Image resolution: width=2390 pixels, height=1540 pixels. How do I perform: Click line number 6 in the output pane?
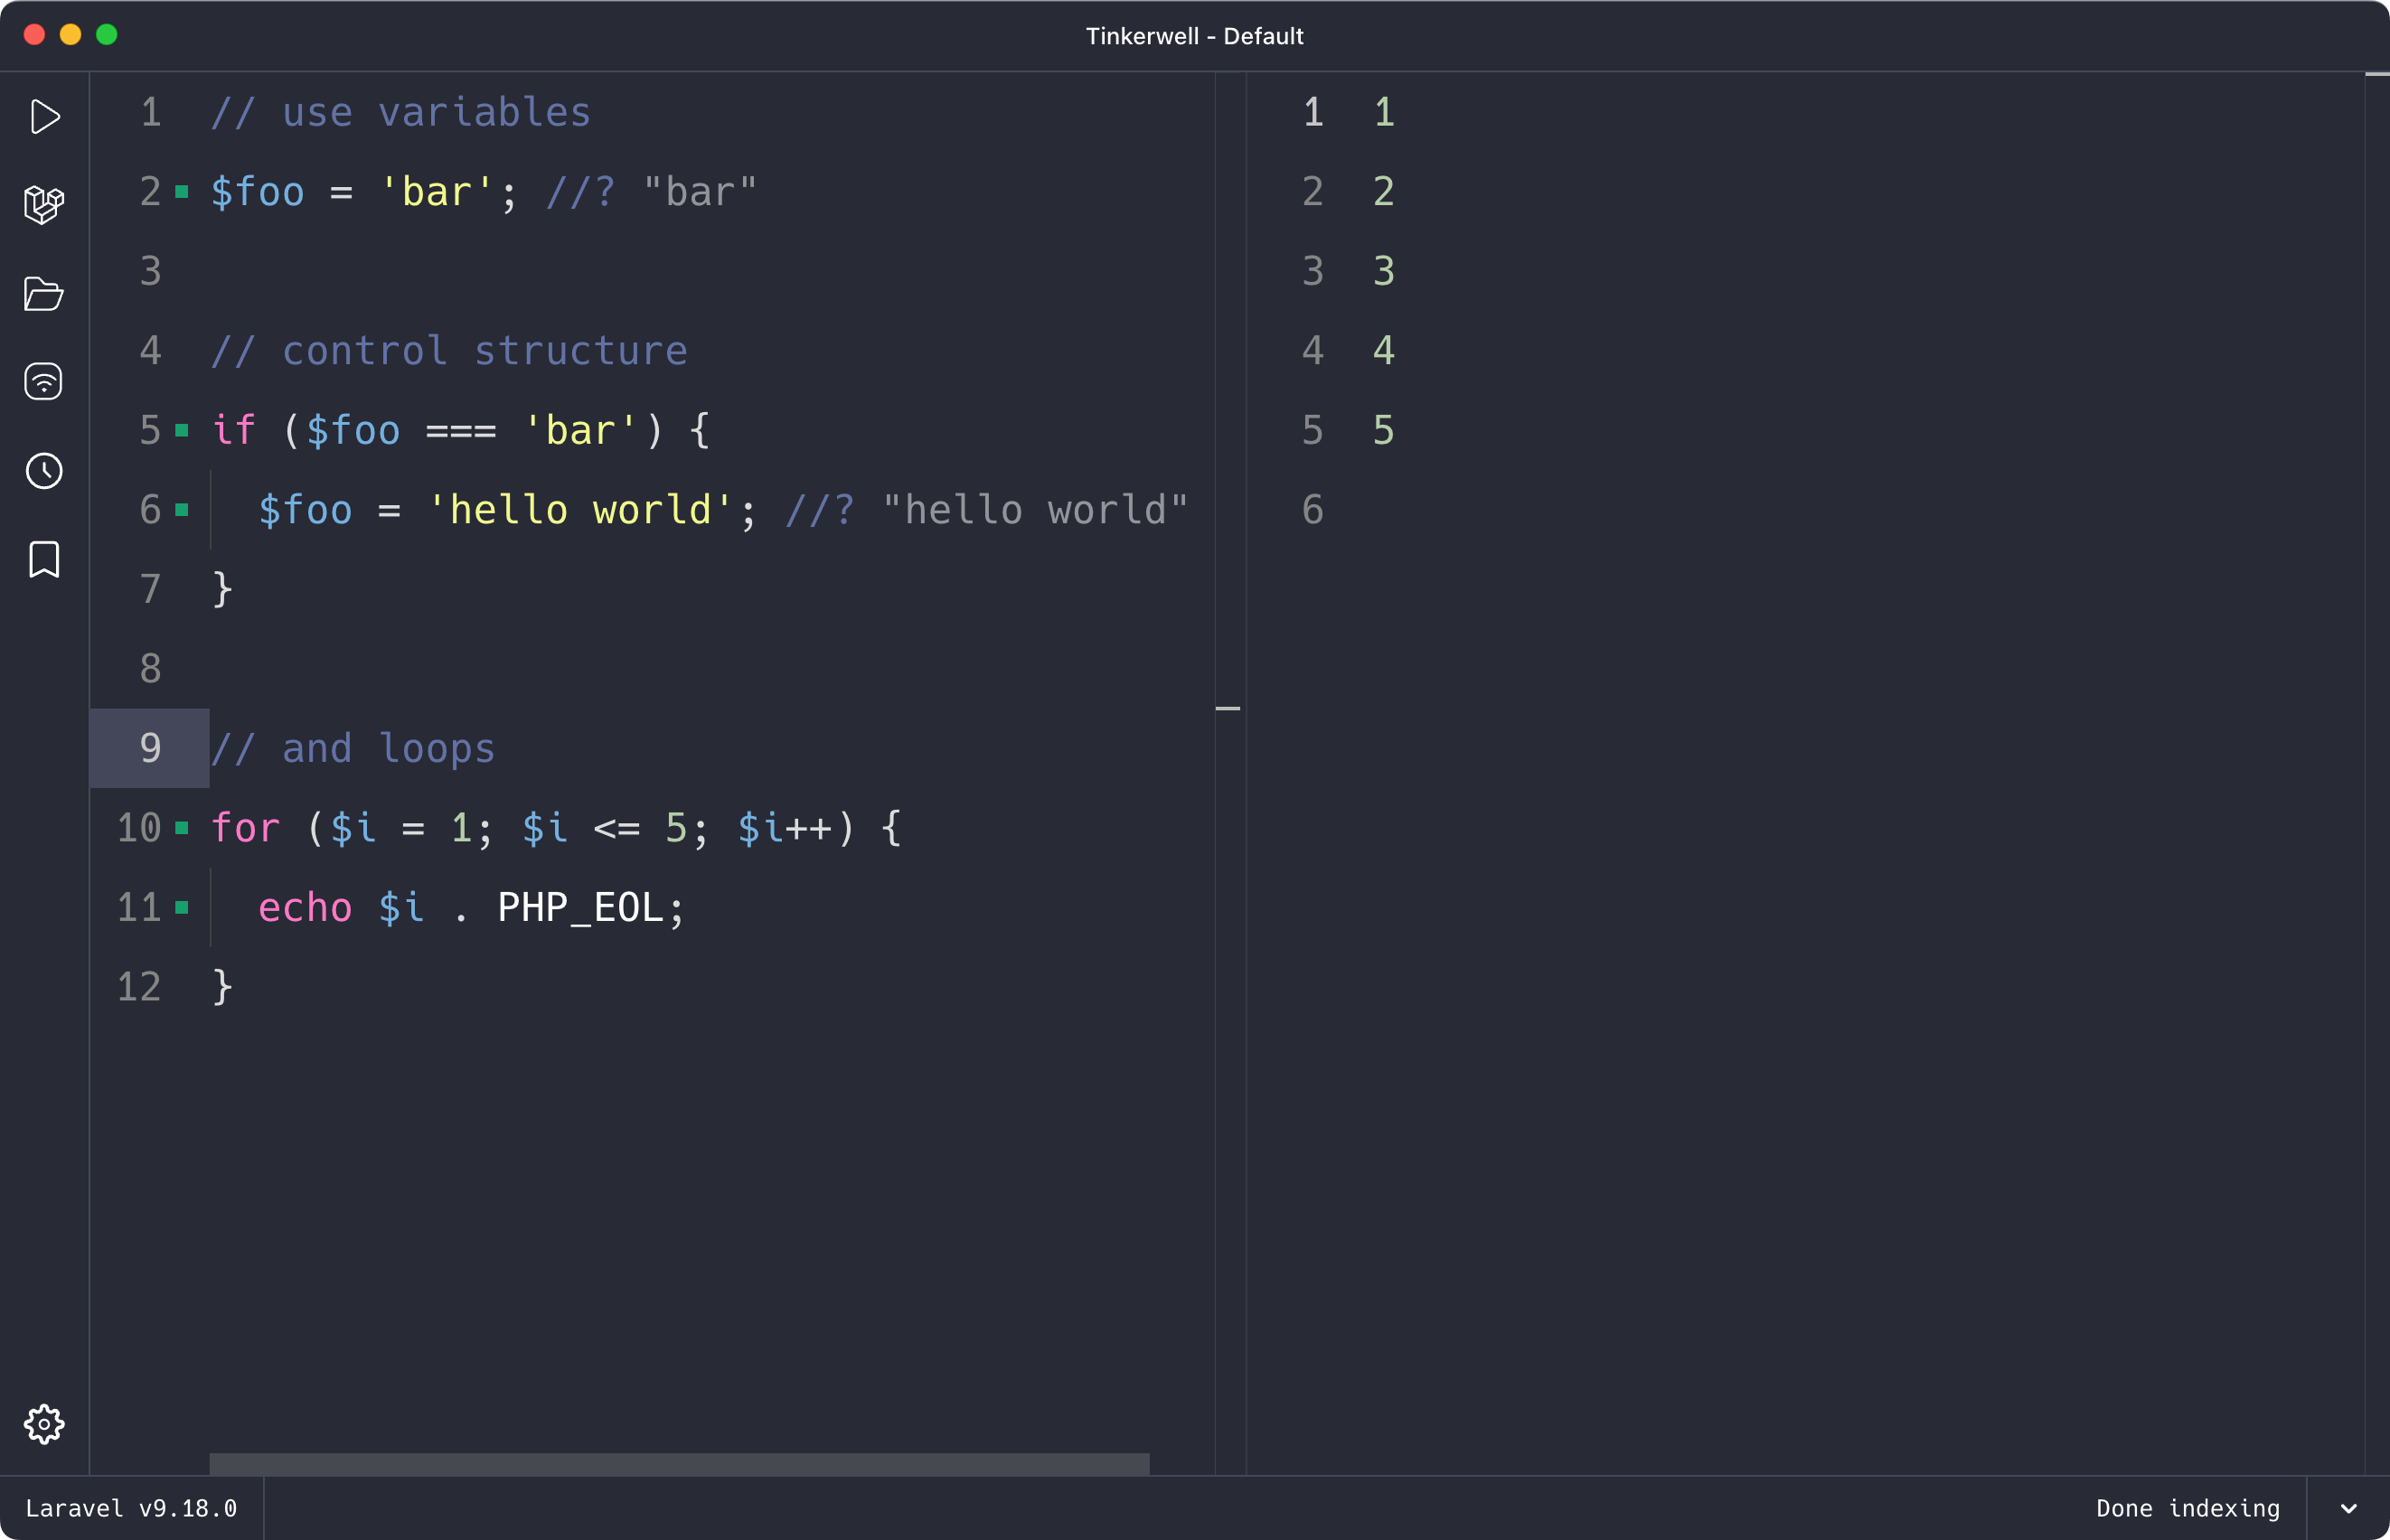pos(1313,510)
